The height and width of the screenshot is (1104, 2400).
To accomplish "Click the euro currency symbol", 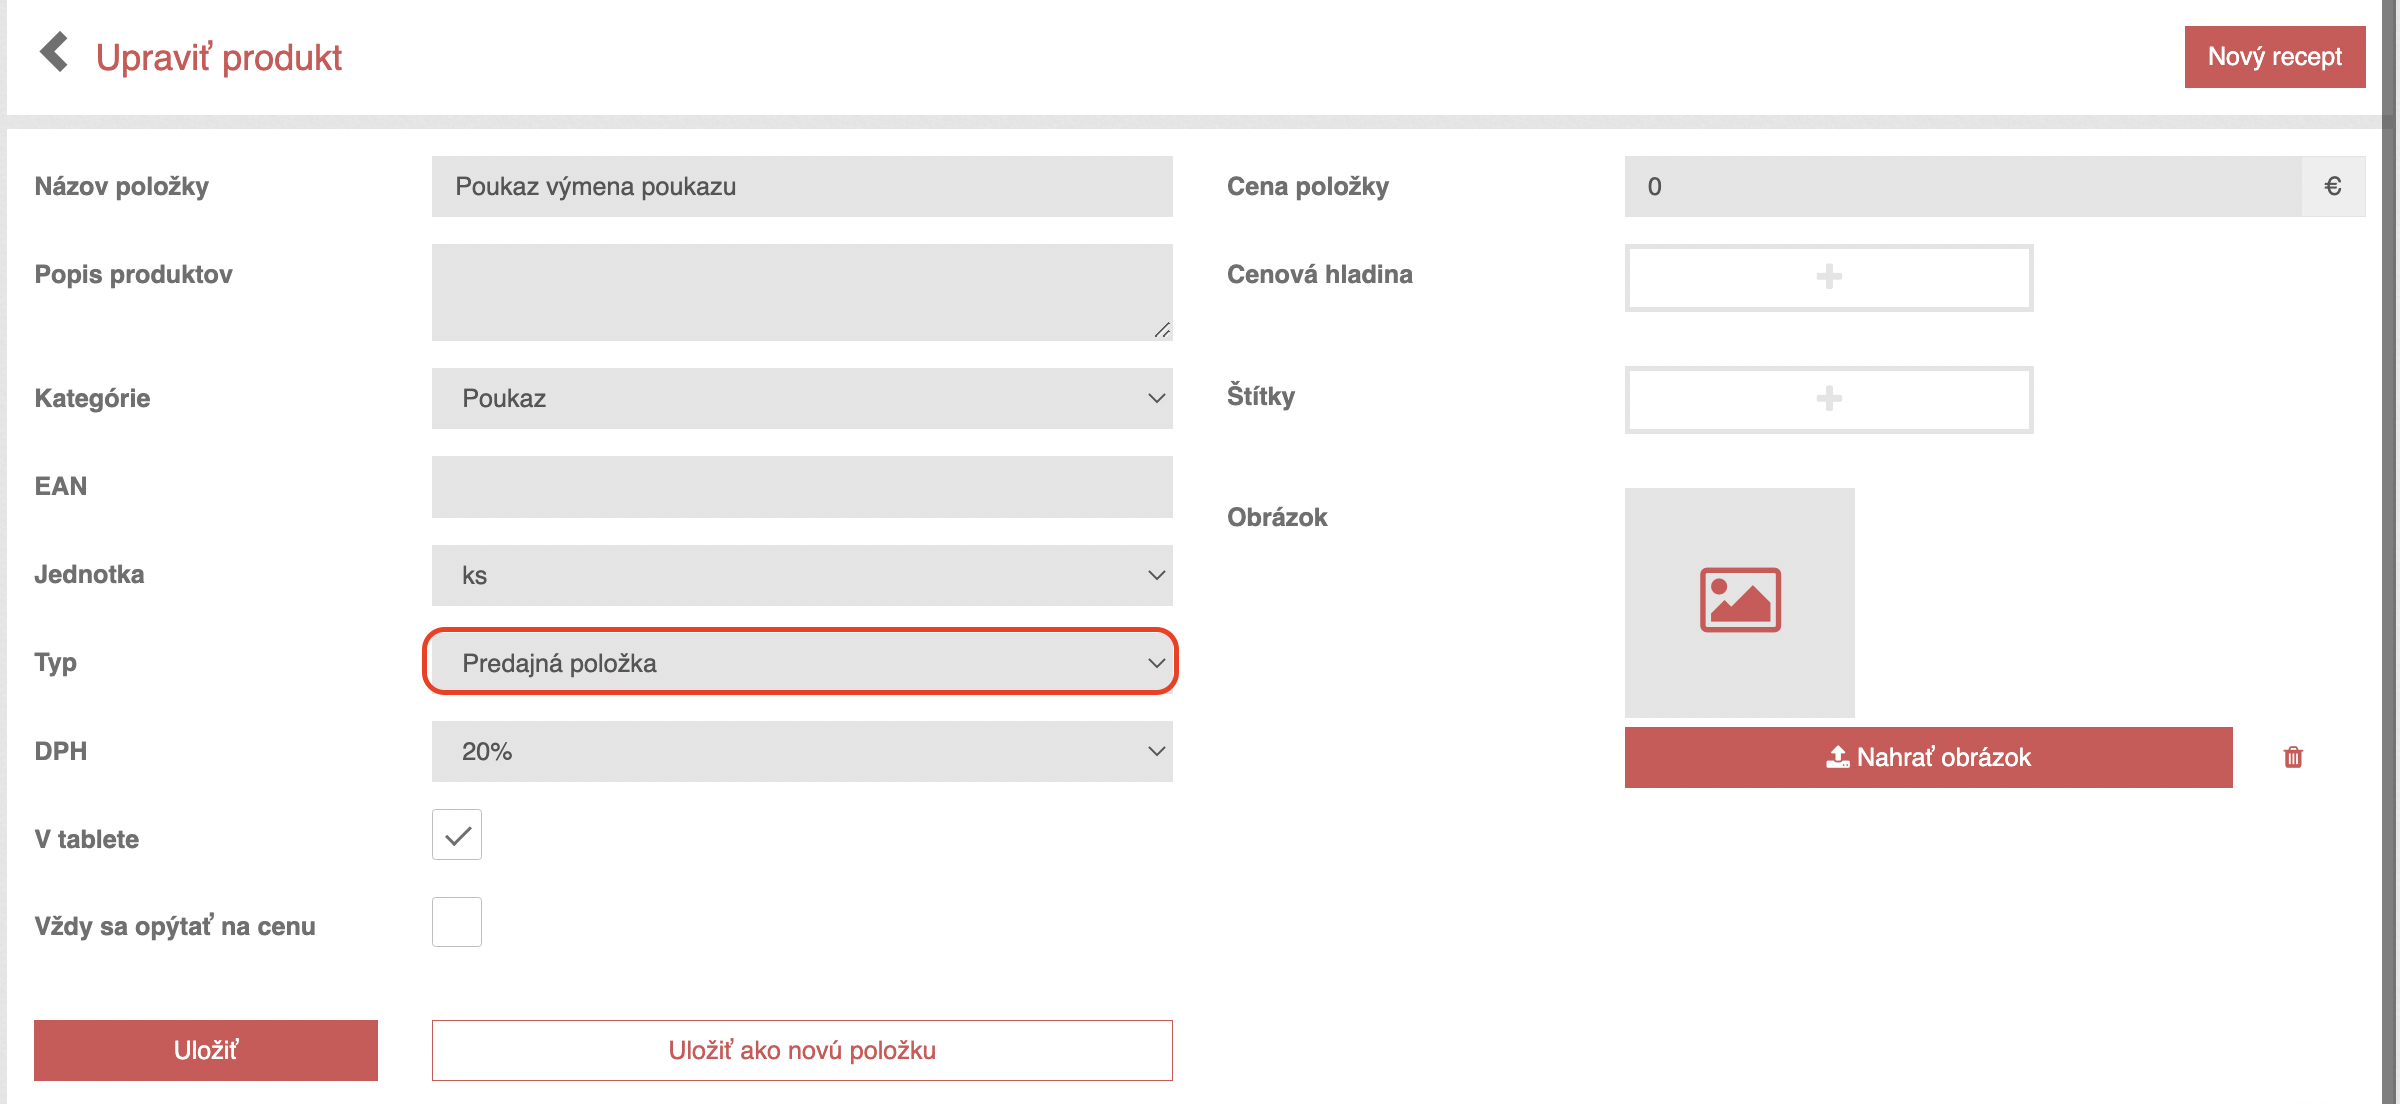I will tap(2333, 186).
